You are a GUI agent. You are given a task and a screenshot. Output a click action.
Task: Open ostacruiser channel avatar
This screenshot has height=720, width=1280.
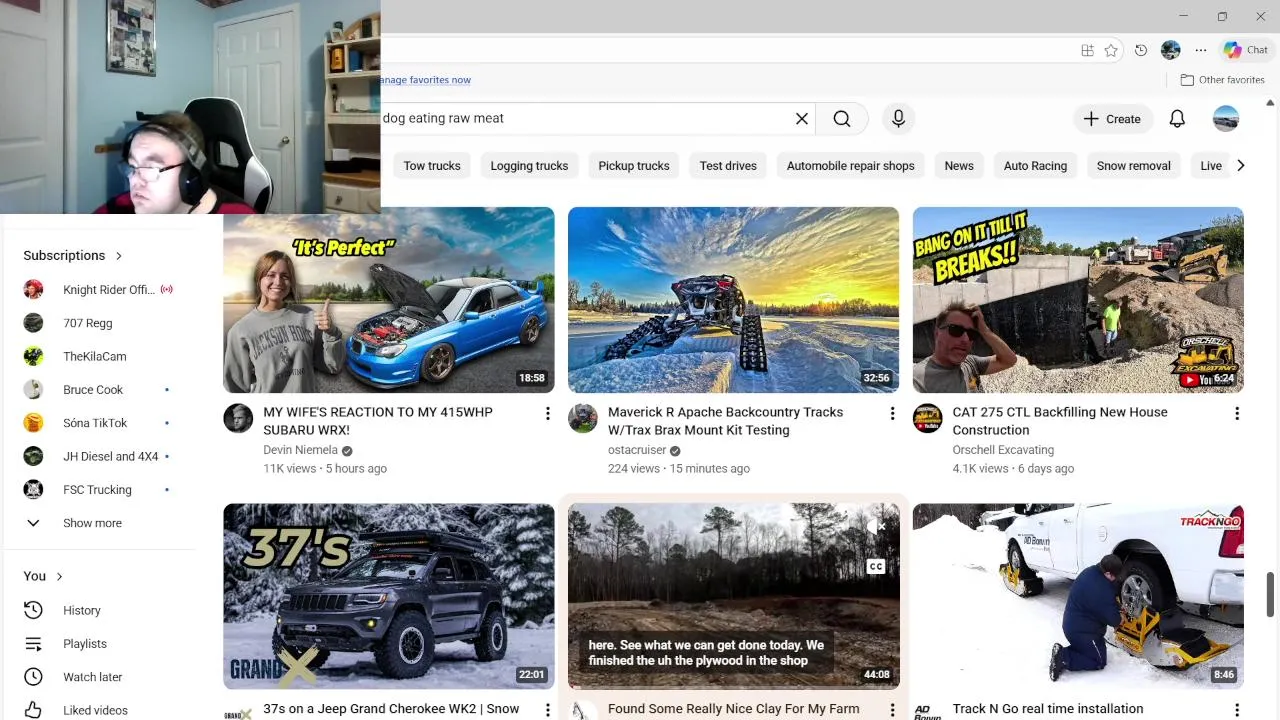coord(583,418)
